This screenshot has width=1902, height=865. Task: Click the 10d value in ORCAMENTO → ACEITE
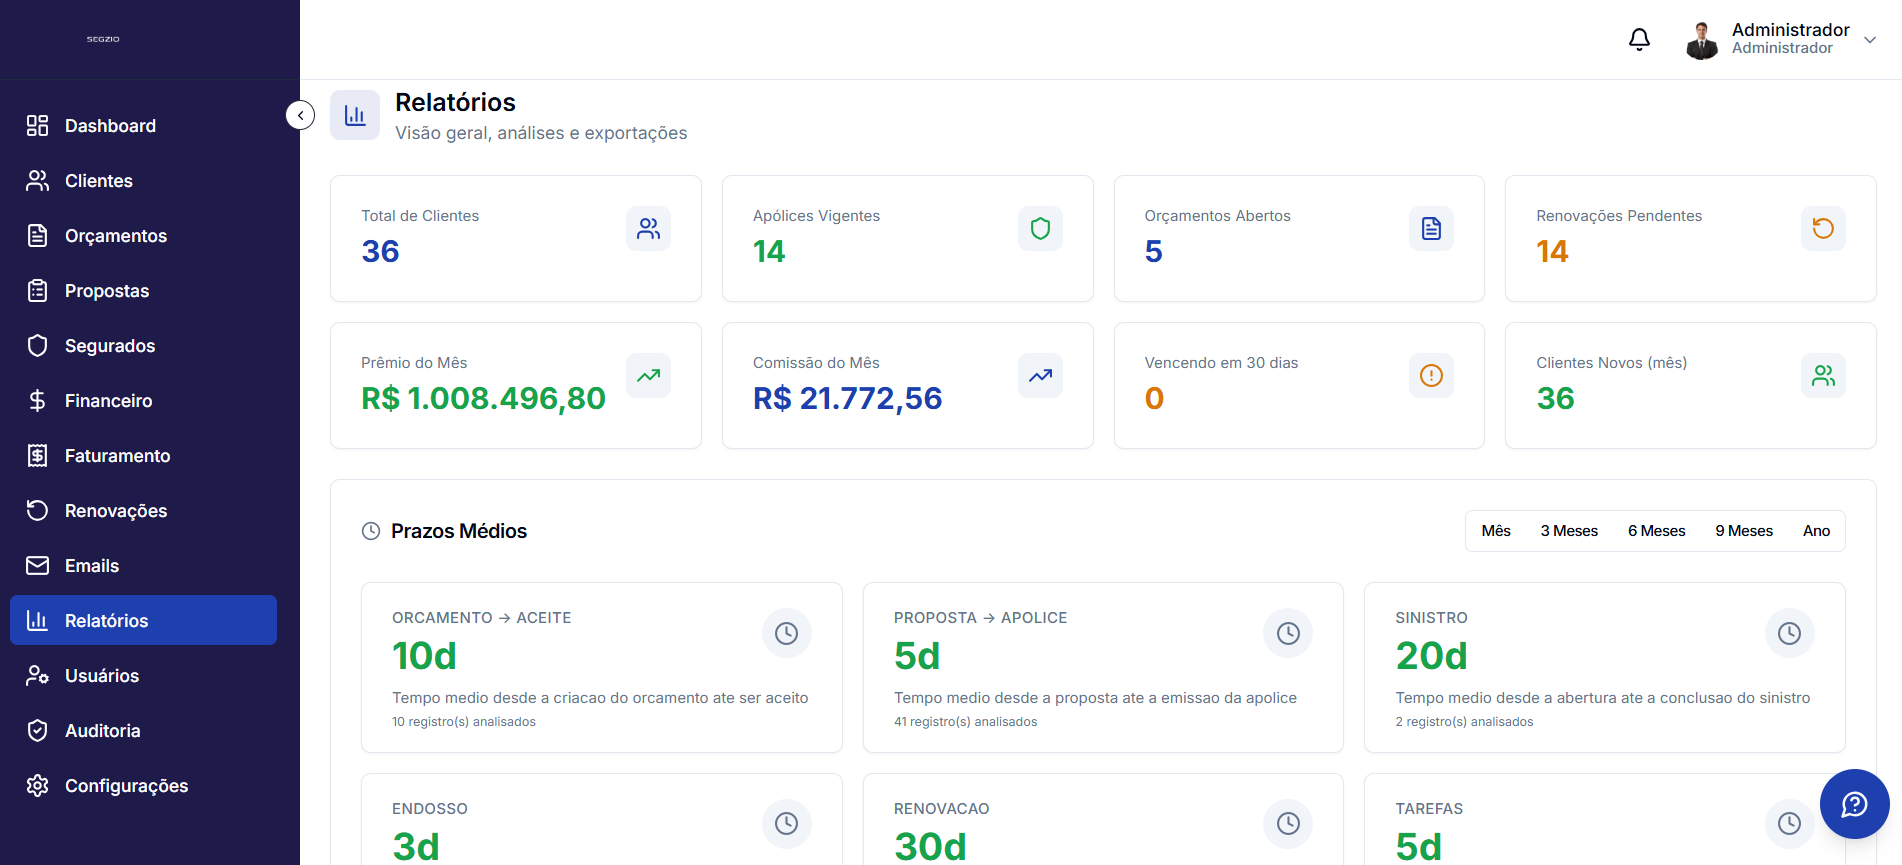(x=424, y=656)
